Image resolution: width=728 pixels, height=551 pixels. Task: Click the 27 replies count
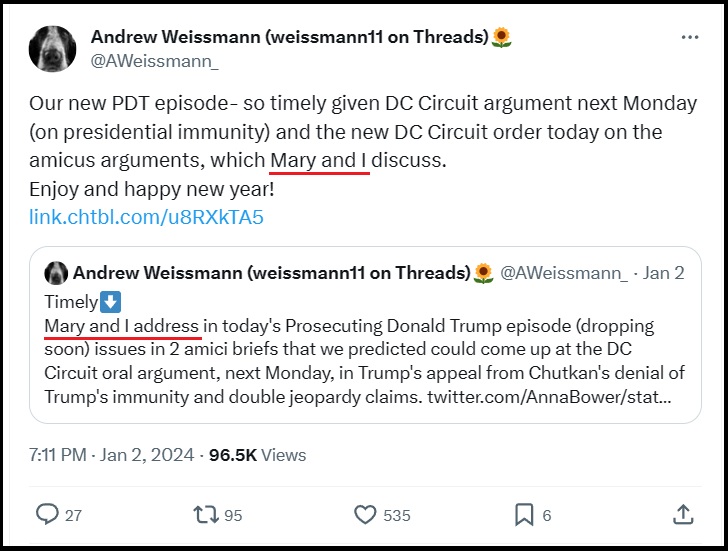(x=73, y=515)
